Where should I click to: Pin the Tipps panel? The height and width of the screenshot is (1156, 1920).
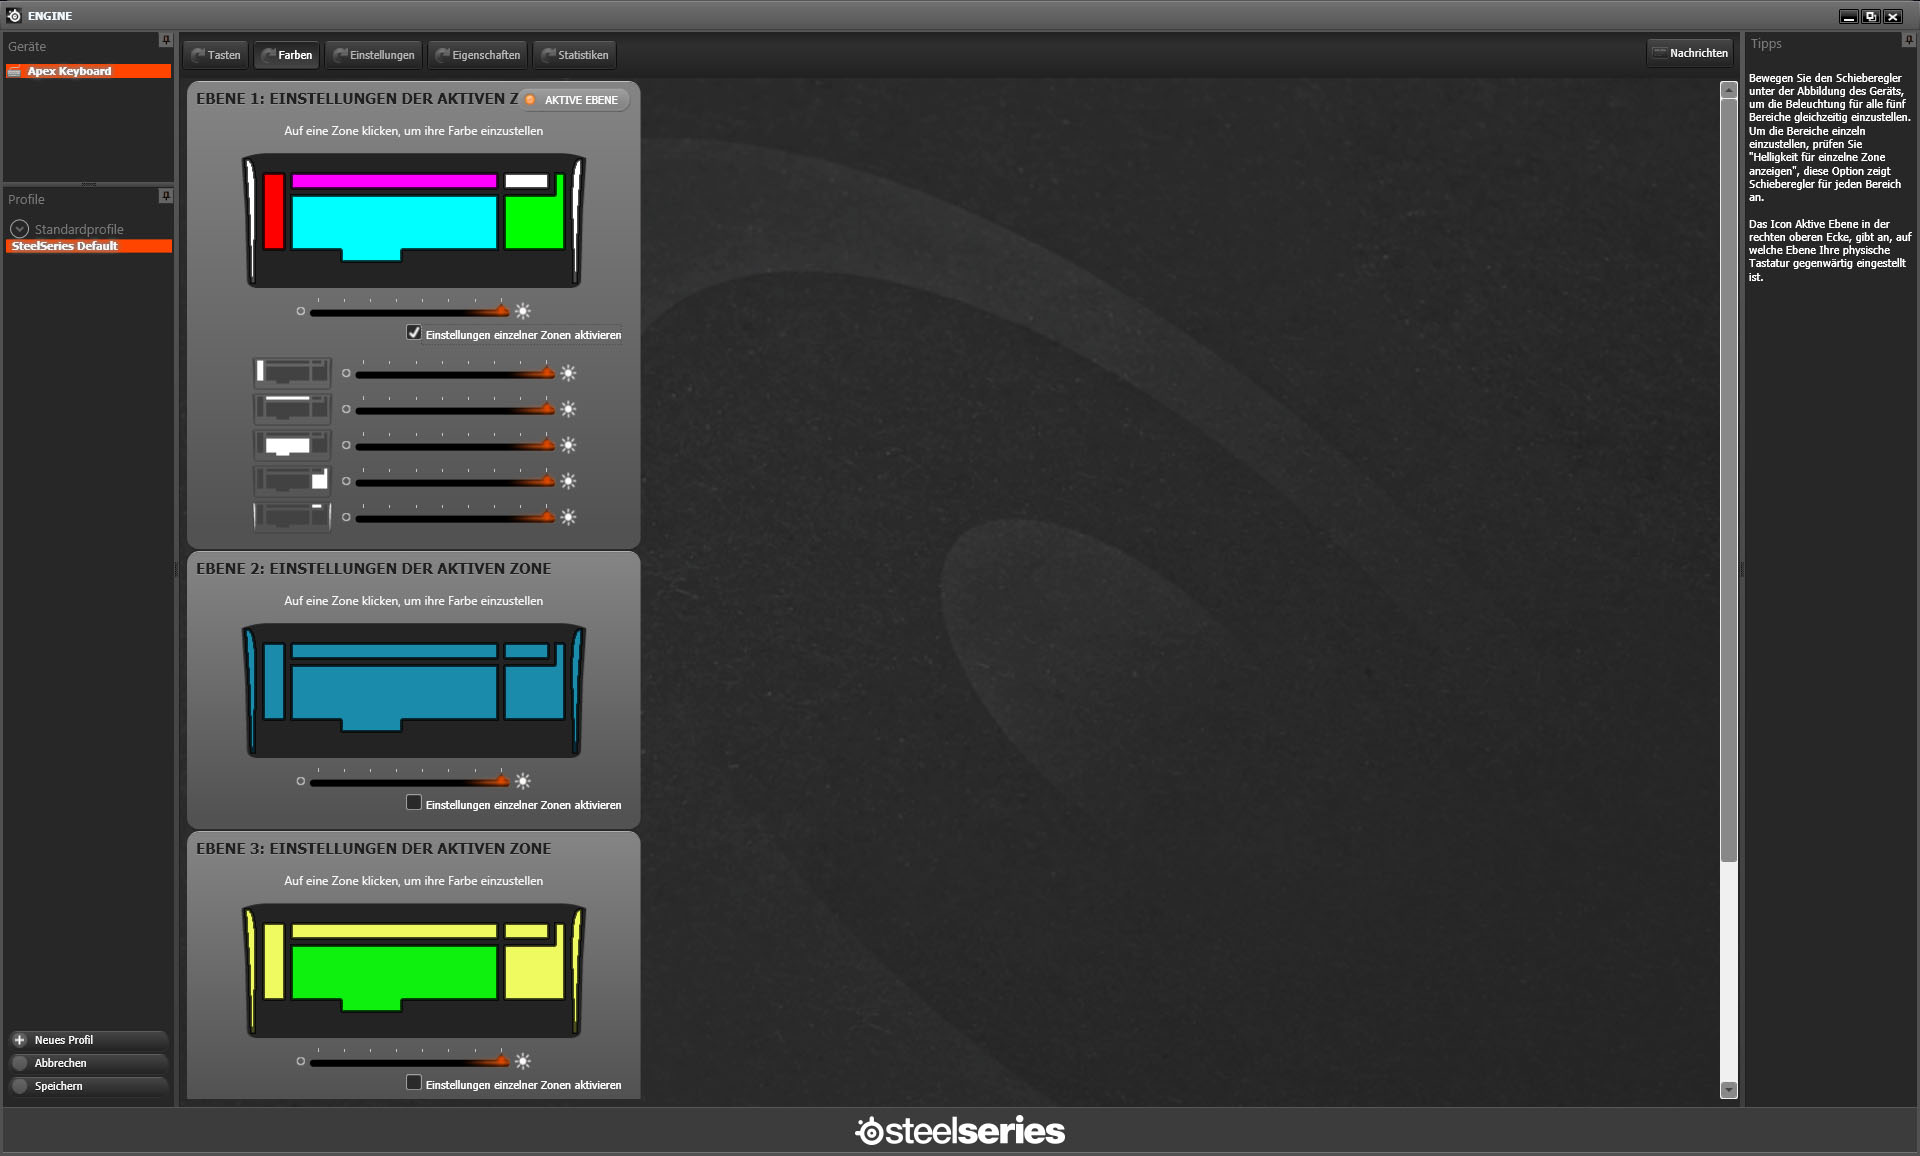coord(1908,40)
